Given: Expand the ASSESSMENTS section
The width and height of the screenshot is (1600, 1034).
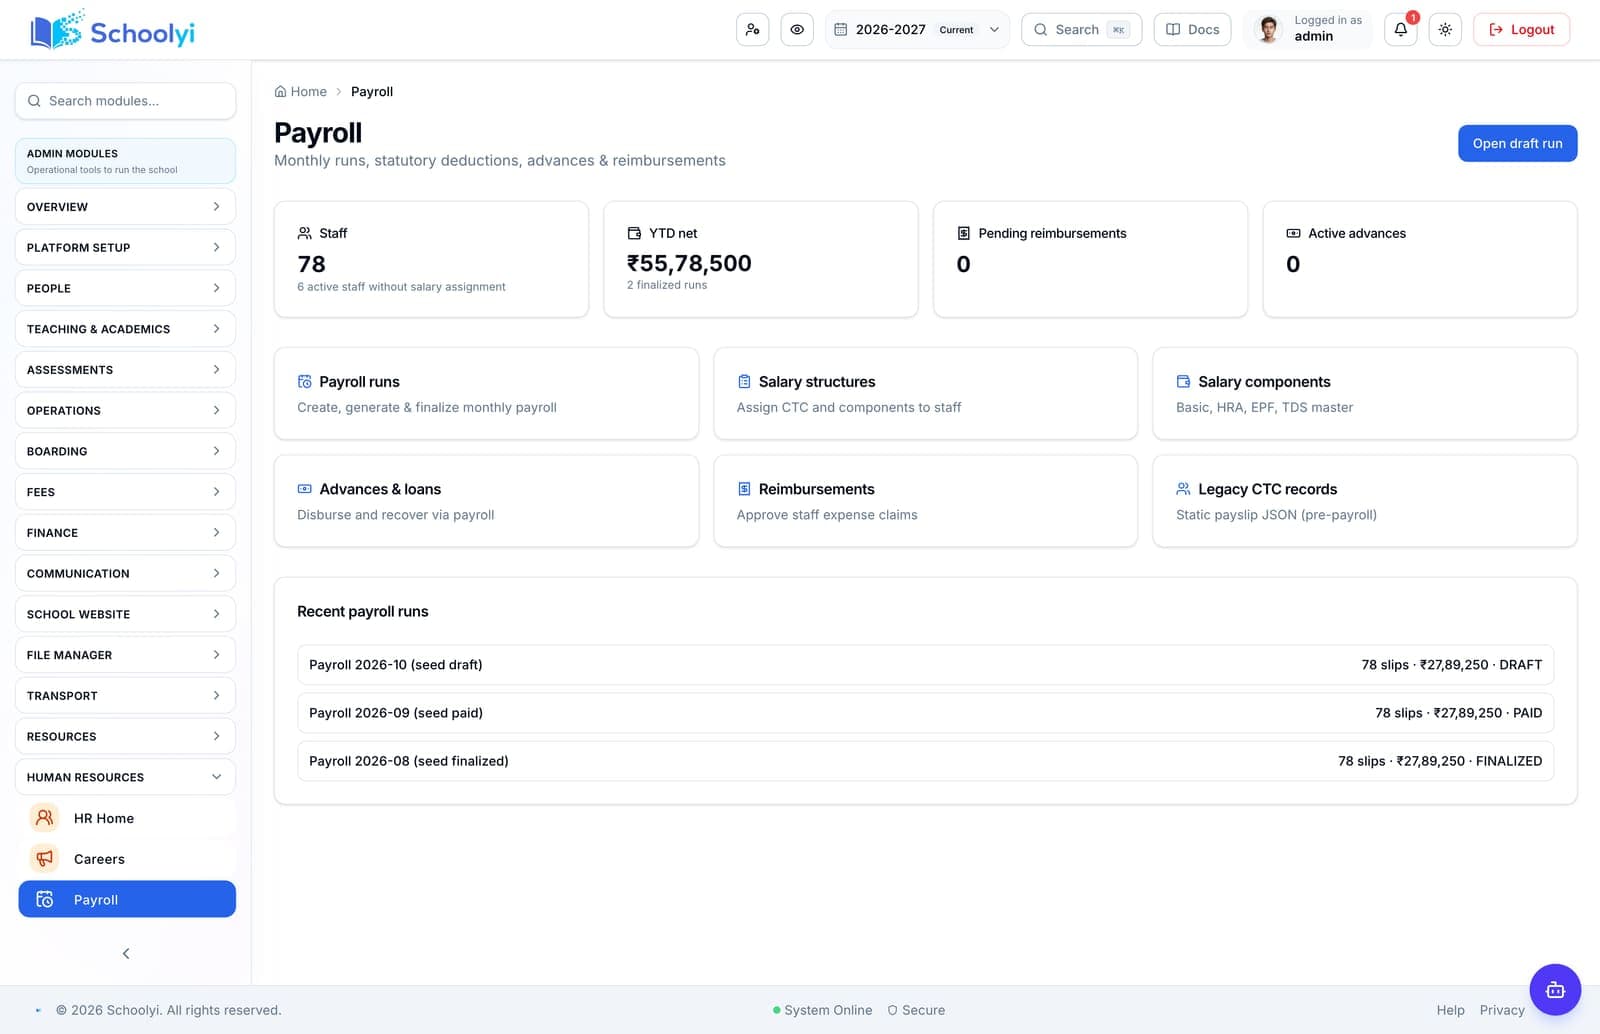Looking at the screenshot, I should 125,370.
